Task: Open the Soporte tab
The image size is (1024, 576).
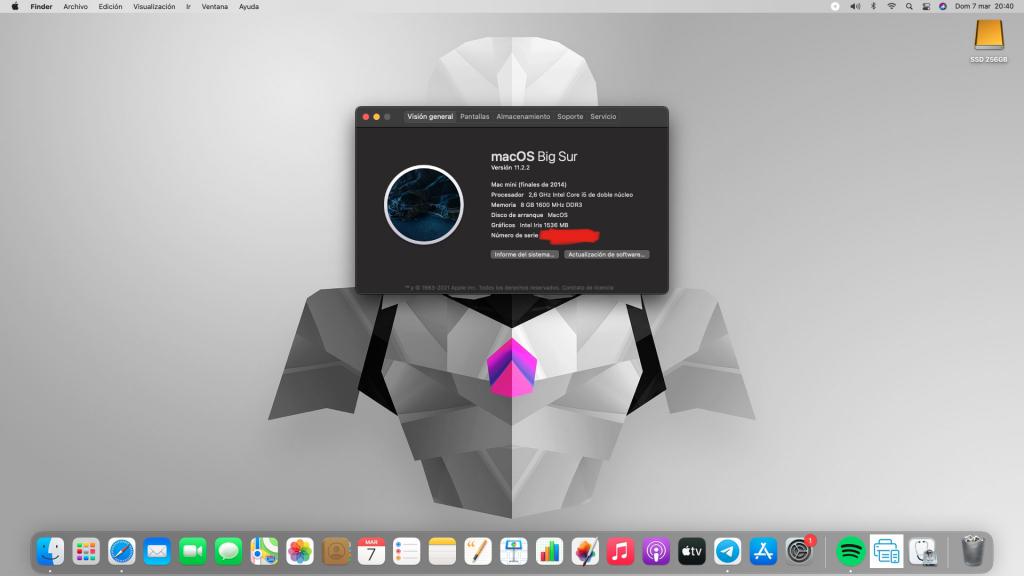Action: point(570,116)
